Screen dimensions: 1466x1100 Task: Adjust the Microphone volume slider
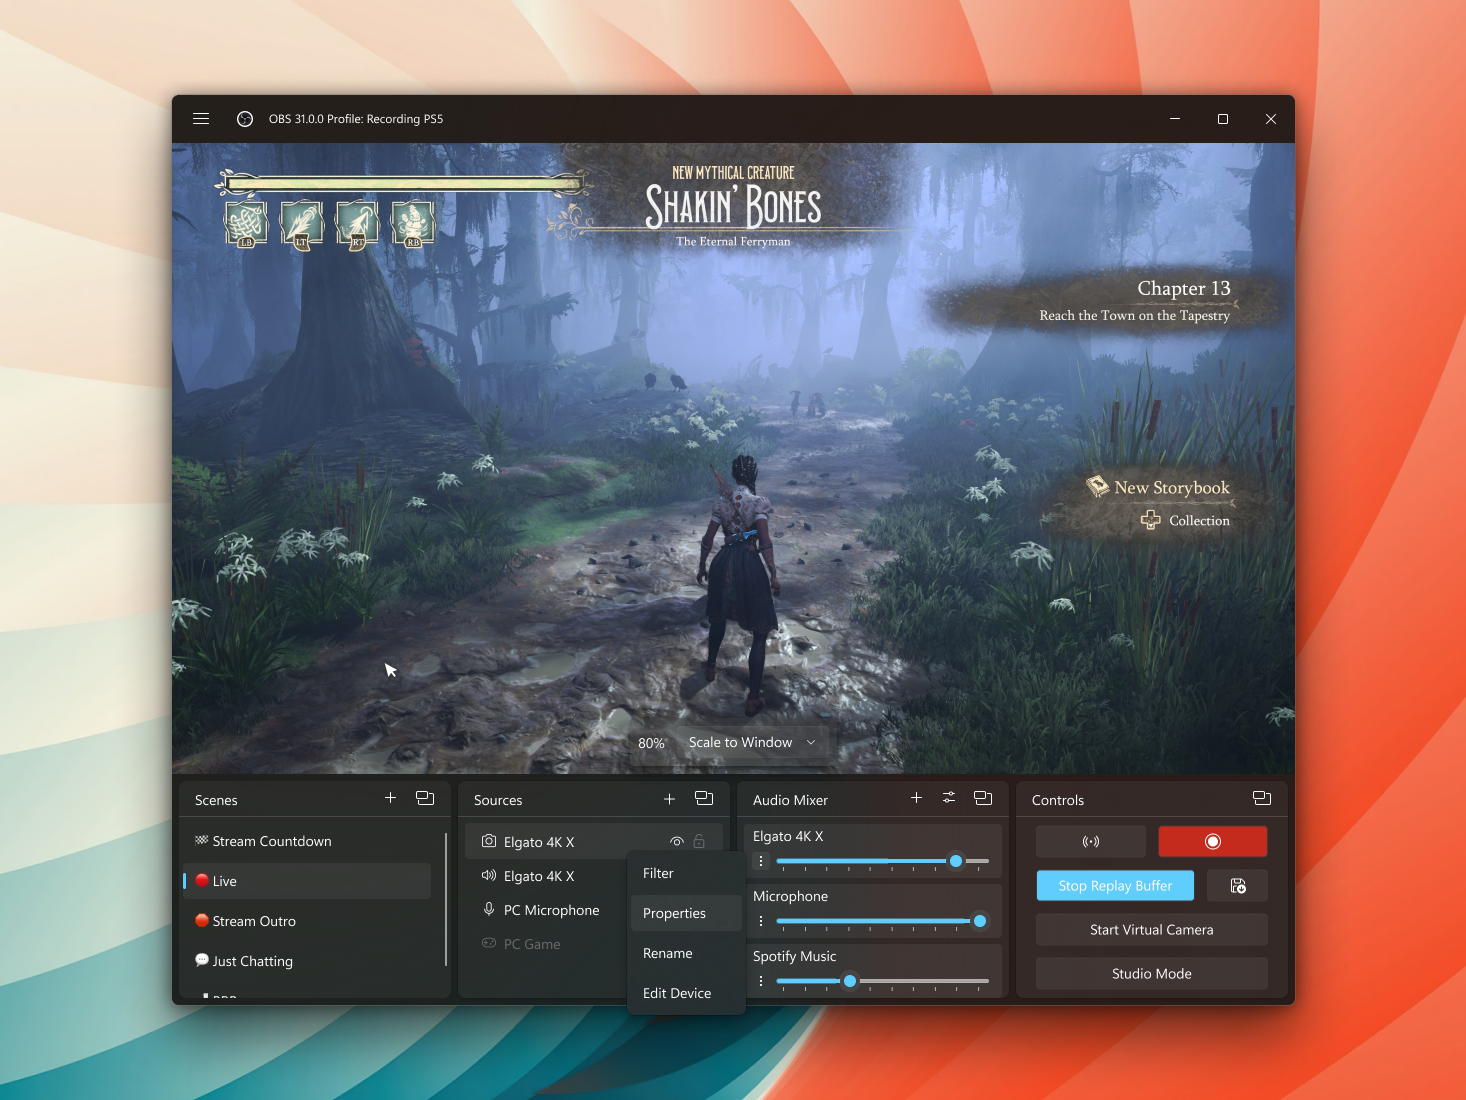pos(978,921)
